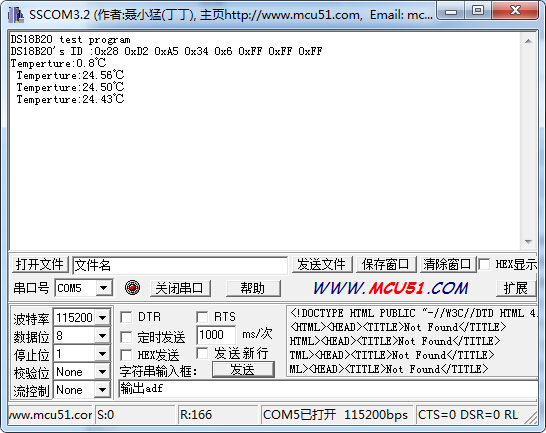
Task: Open the WWW.MCU51.COM website link
Action: pyautogui.click(x=391, y=288)
